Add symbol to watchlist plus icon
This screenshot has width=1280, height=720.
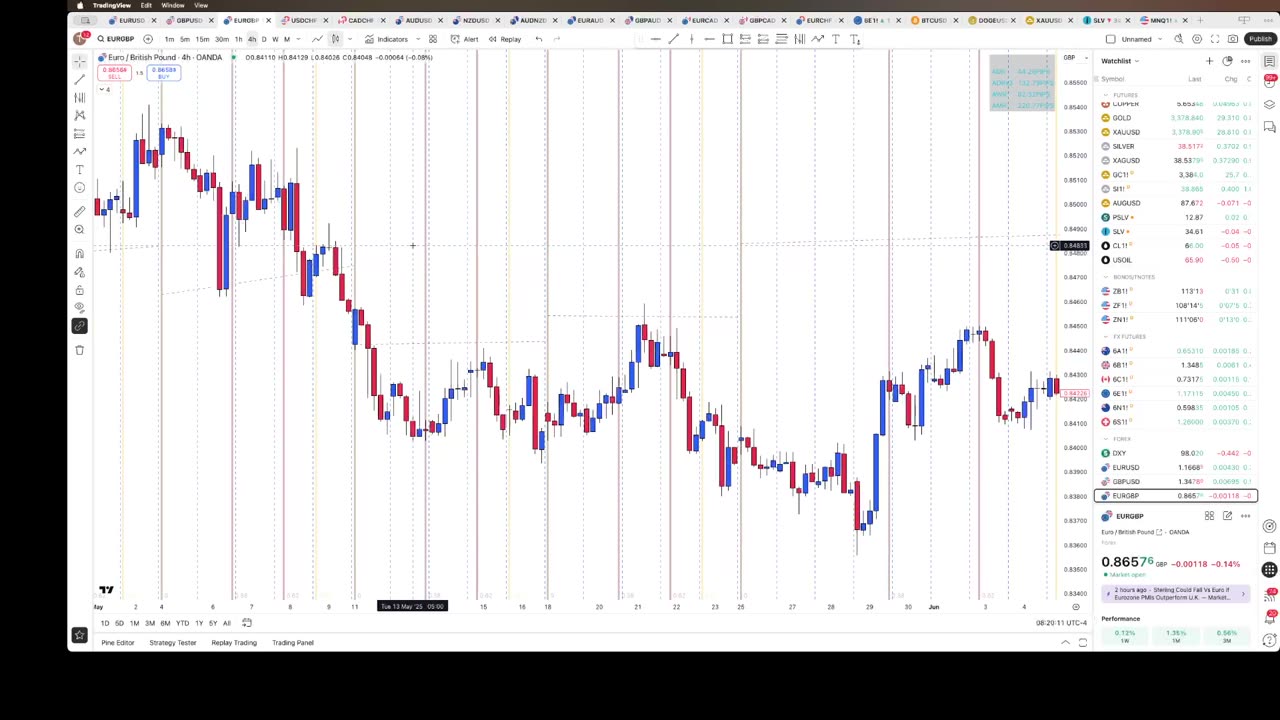click(1209, 61)
